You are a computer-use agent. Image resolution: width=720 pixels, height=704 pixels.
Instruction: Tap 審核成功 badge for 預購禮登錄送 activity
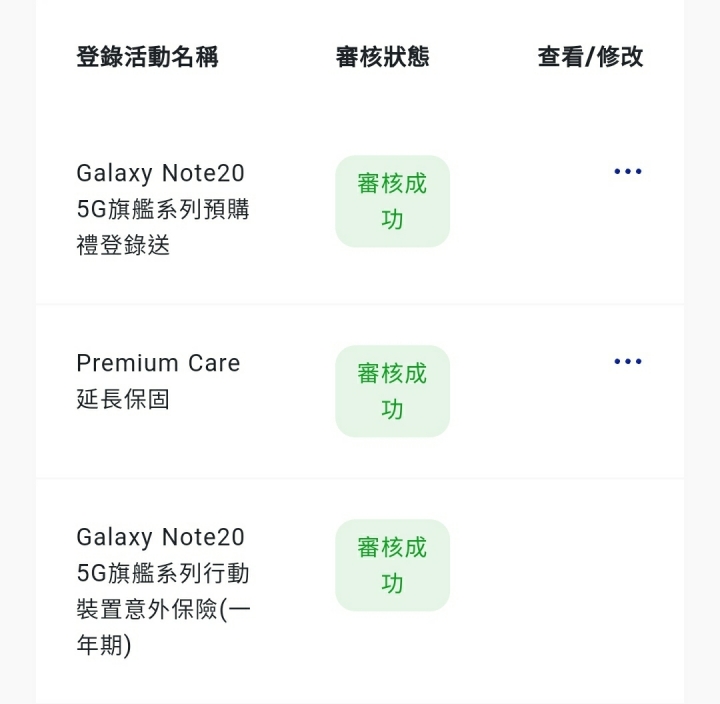pyautogui.click(x=392, y=201)
